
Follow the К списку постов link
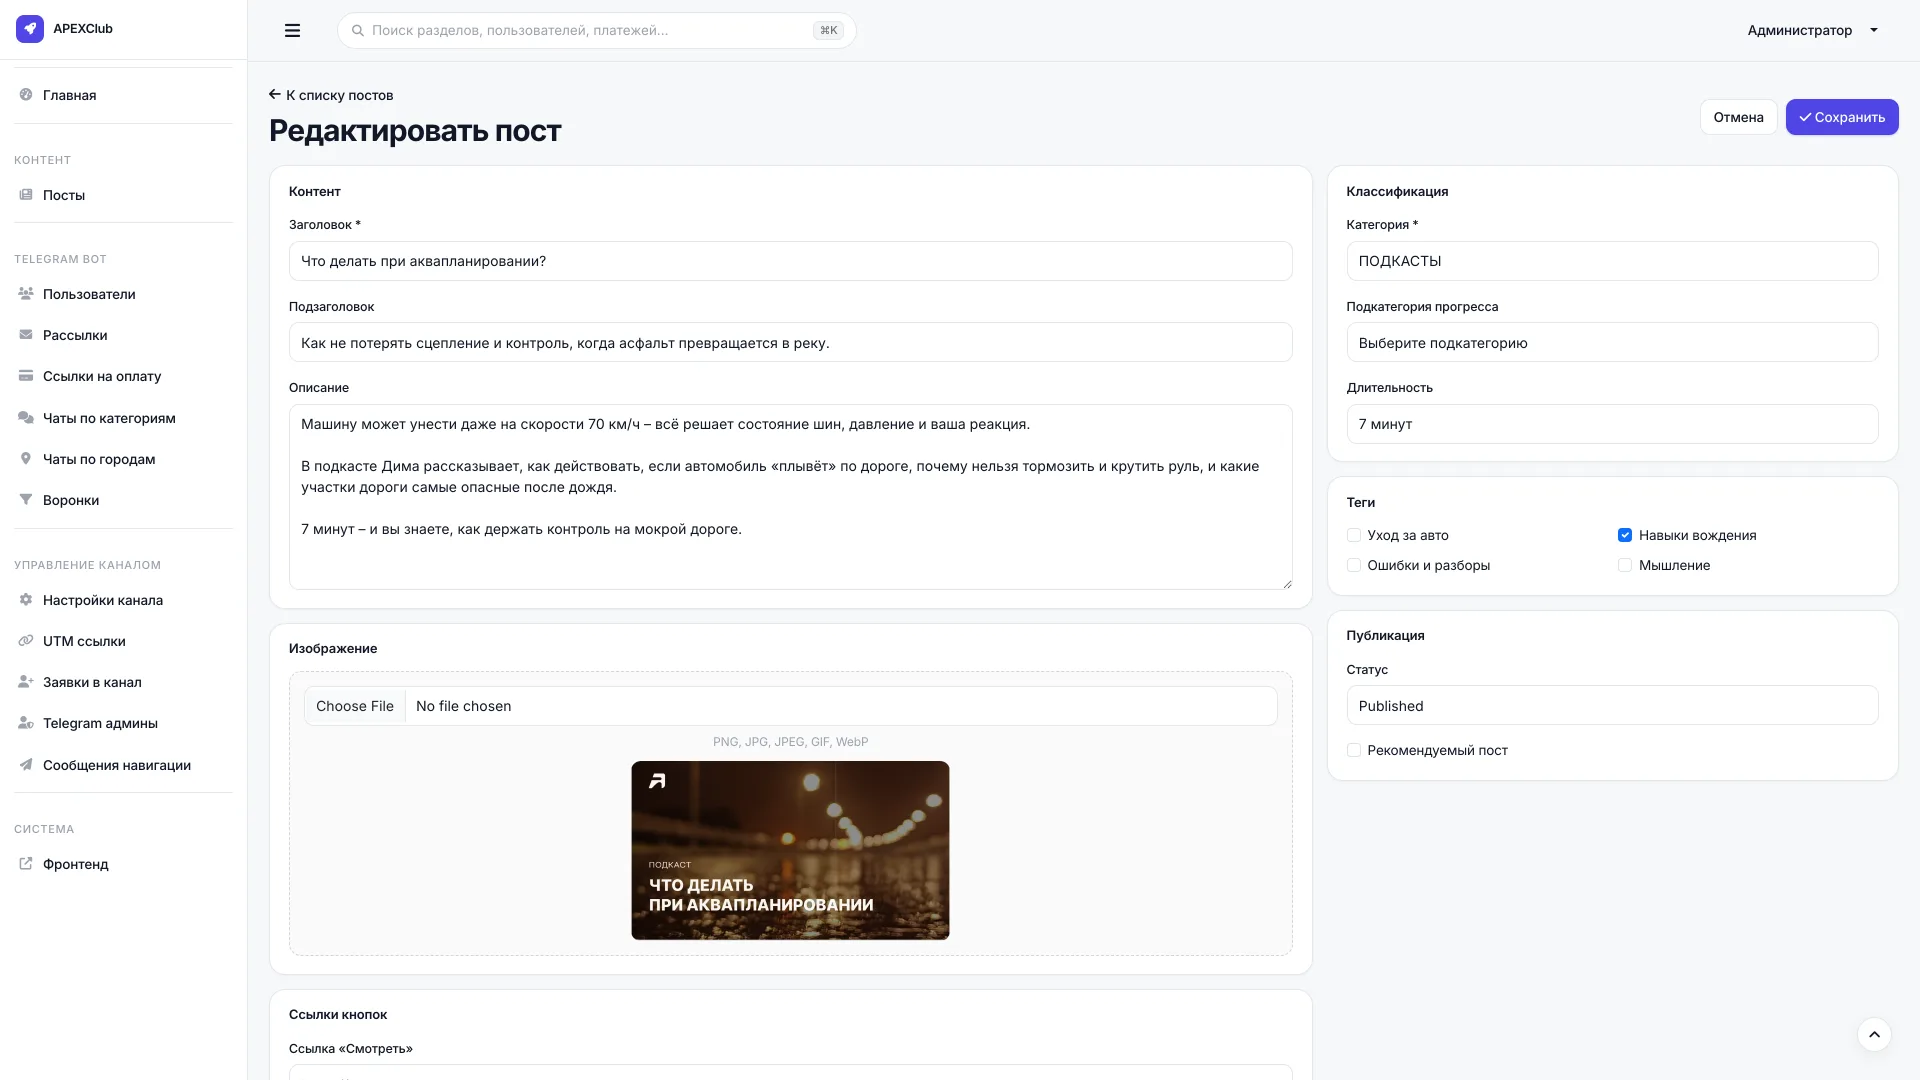coord(331,95)
